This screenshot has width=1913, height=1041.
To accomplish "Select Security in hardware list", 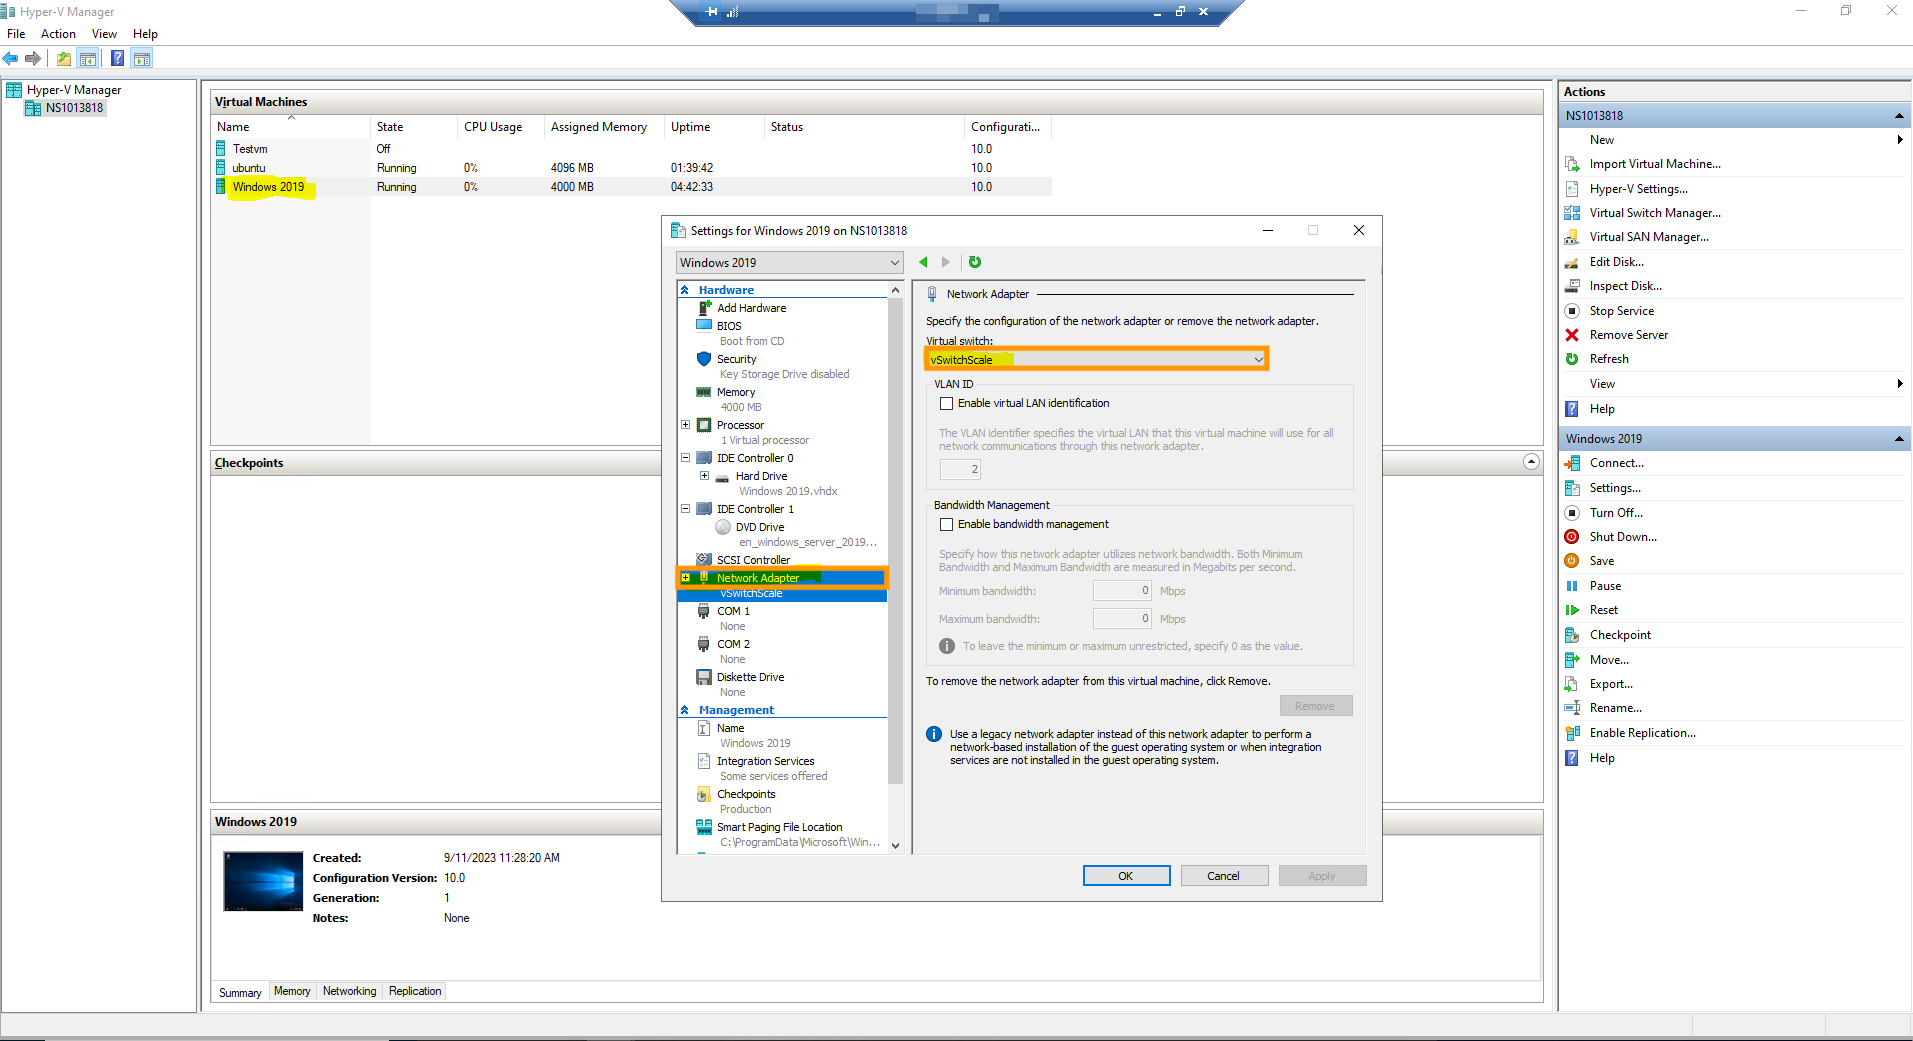I will (737, 359).
